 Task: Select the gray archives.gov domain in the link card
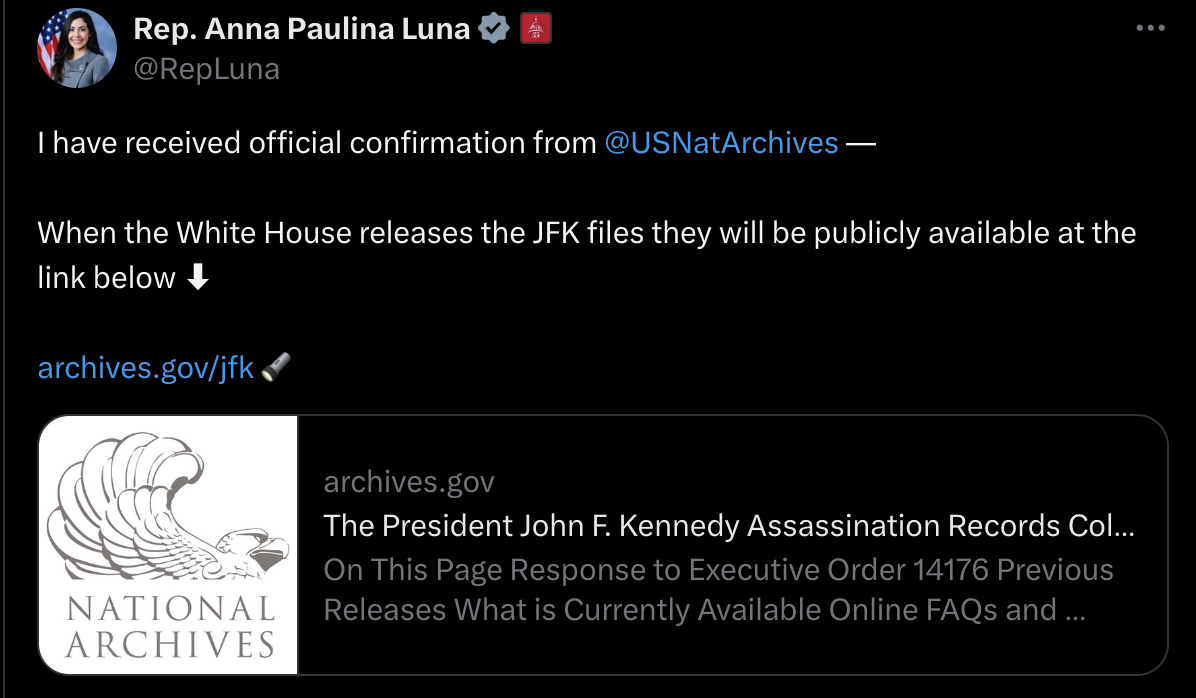pos(409,482)
